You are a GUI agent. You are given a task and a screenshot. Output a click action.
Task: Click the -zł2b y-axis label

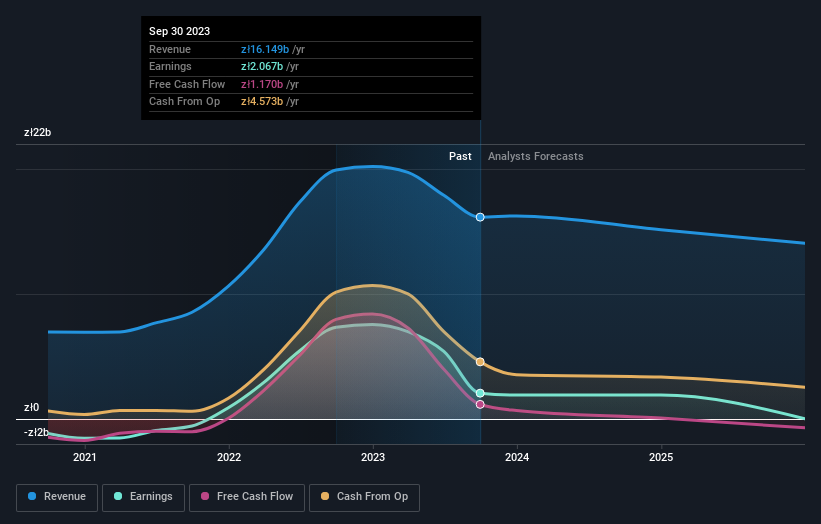point(36,432)
